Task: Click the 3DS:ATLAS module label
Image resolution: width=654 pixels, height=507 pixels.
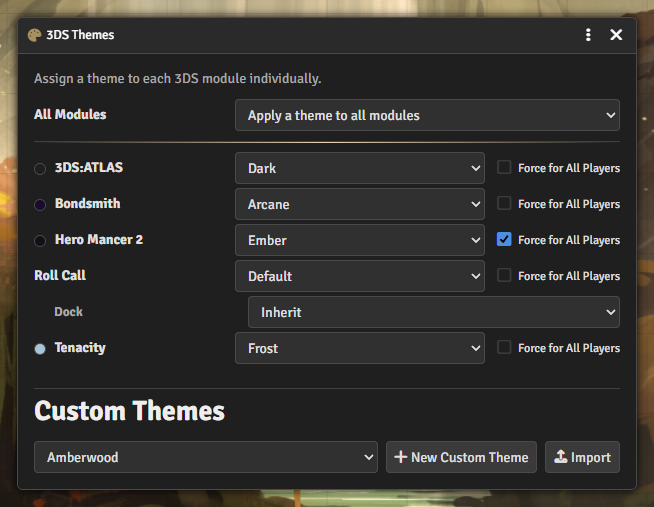Action: [x=89, y=167]
